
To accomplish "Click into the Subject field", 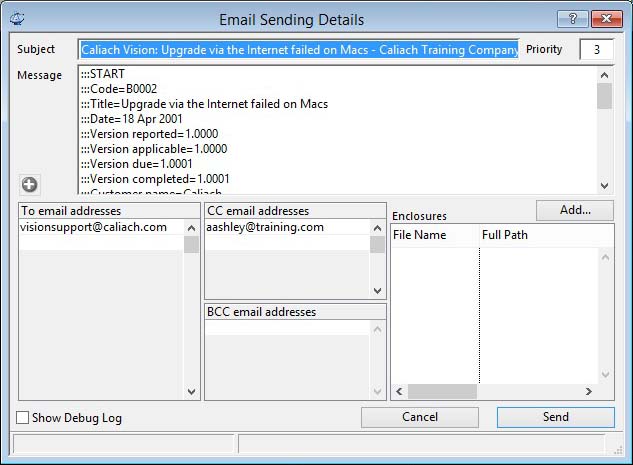I will [299, 50].
